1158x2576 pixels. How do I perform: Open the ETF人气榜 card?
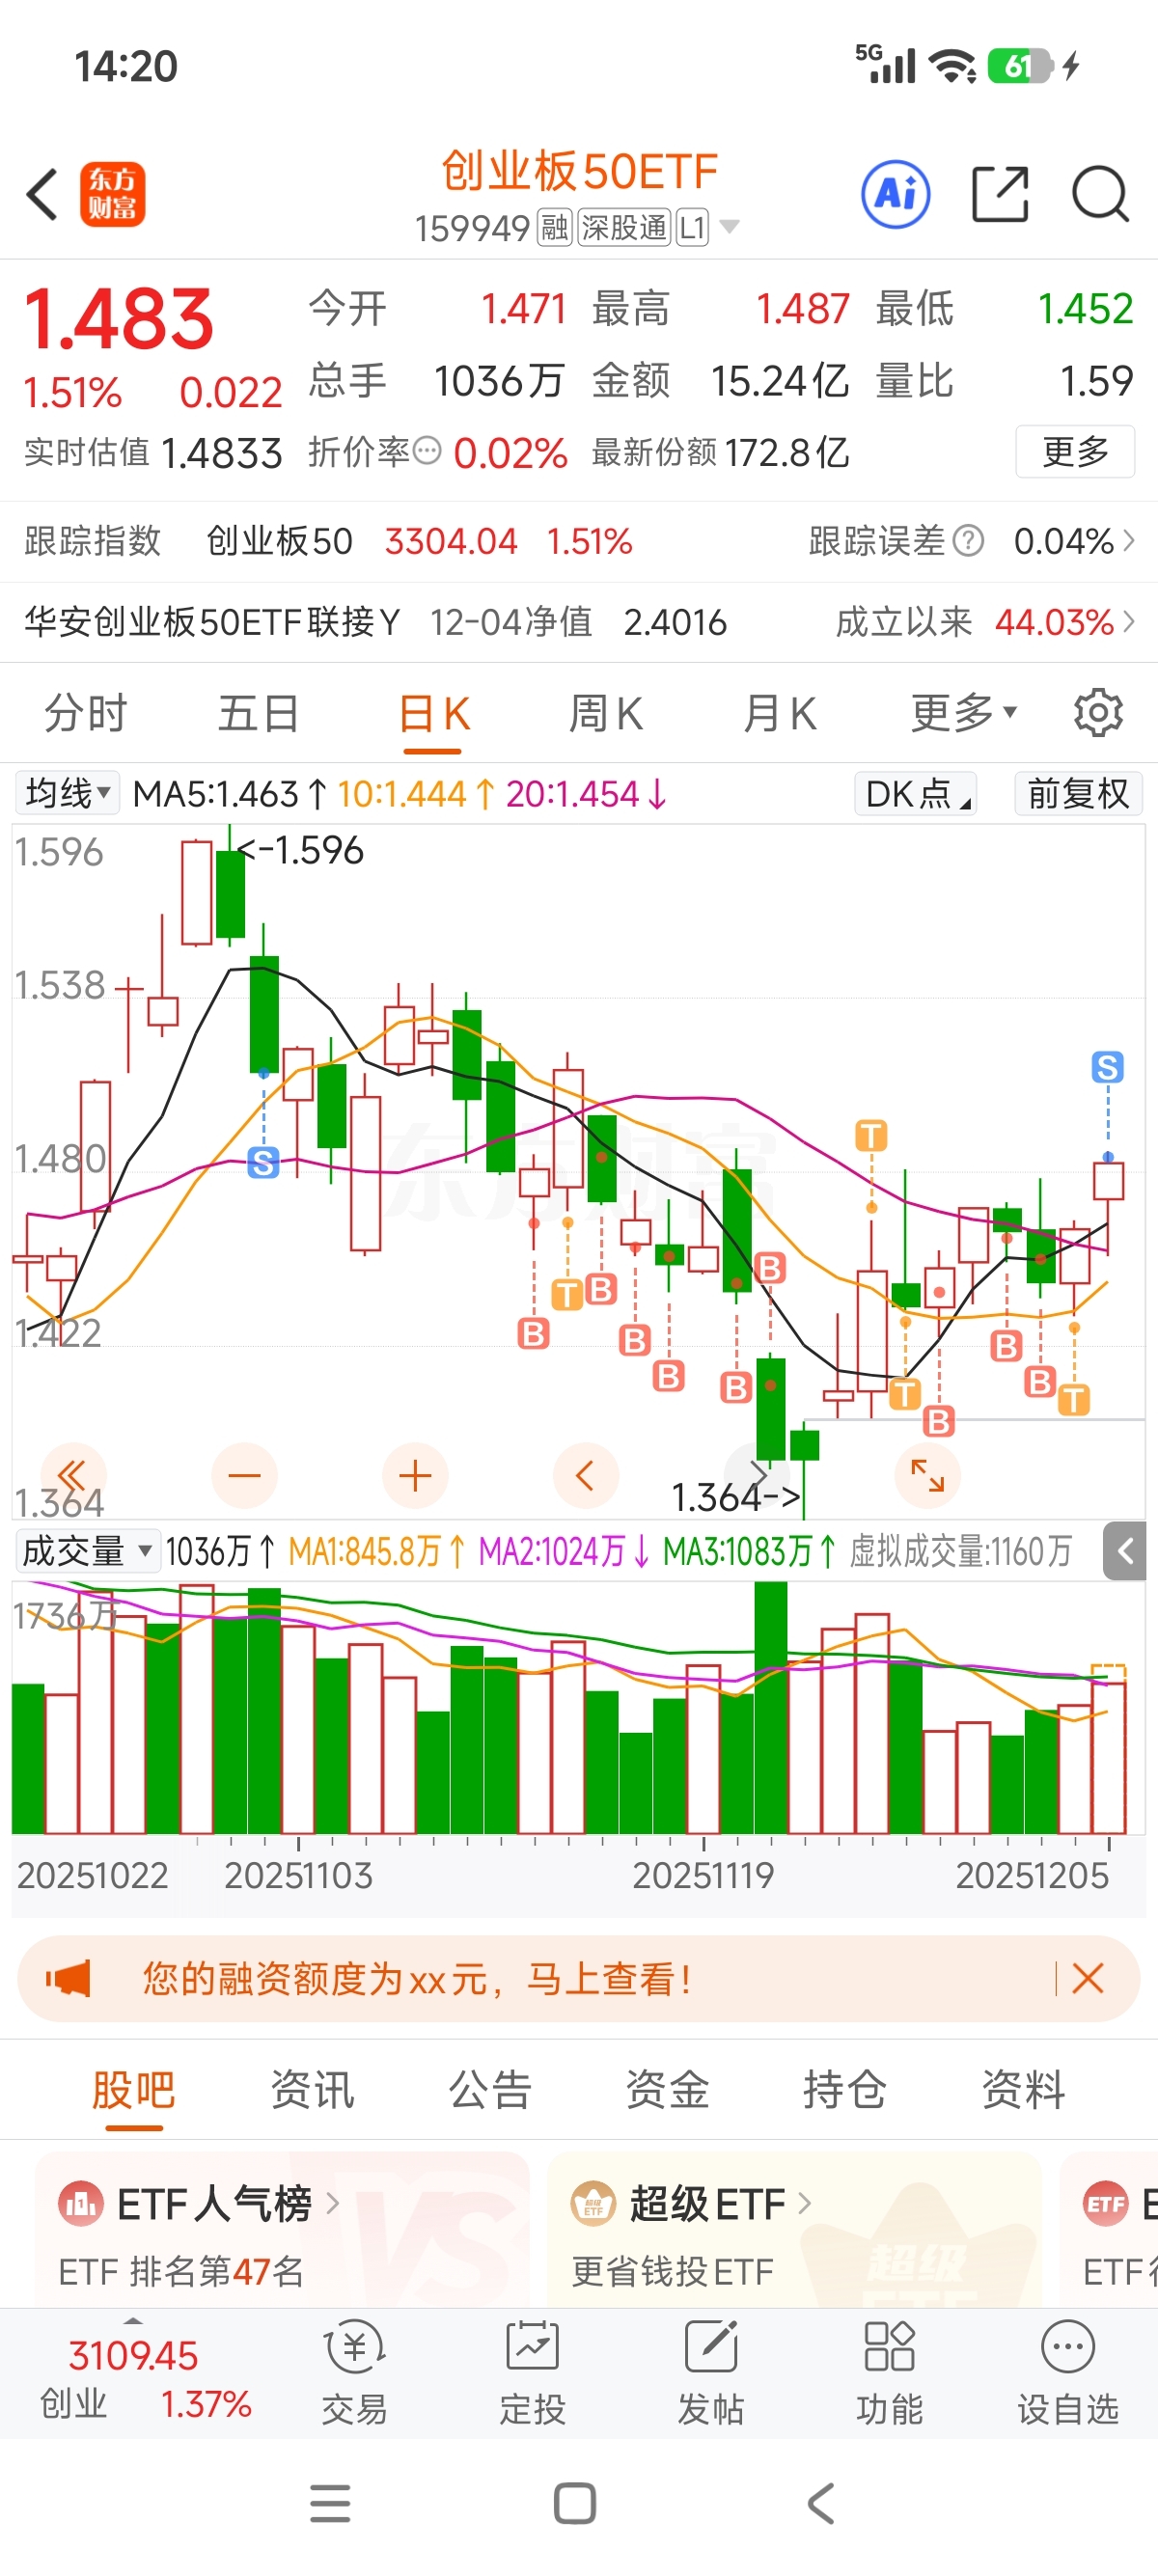pos(282,2230)
